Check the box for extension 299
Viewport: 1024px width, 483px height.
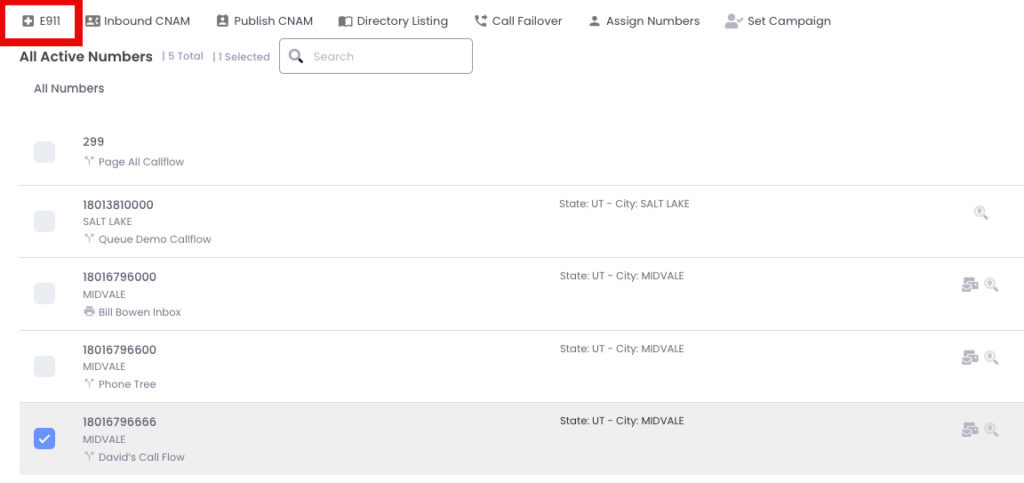coord(44,151)
